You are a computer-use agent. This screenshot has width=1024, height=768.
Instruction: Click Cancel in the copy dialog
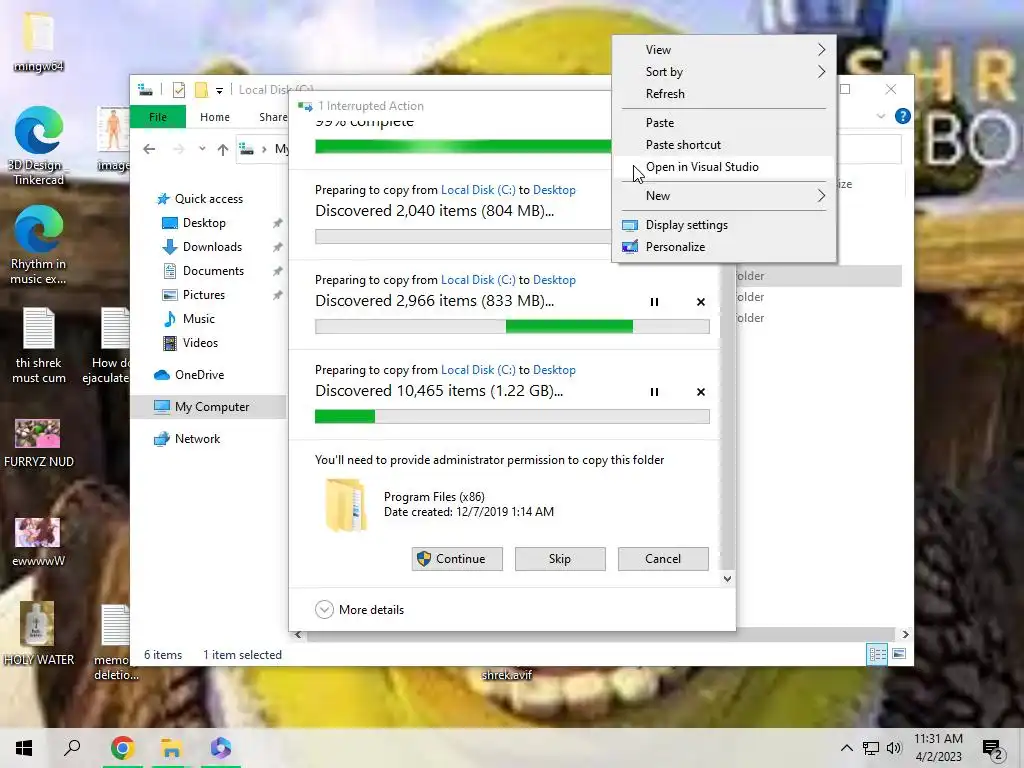[x=663, y=559]
